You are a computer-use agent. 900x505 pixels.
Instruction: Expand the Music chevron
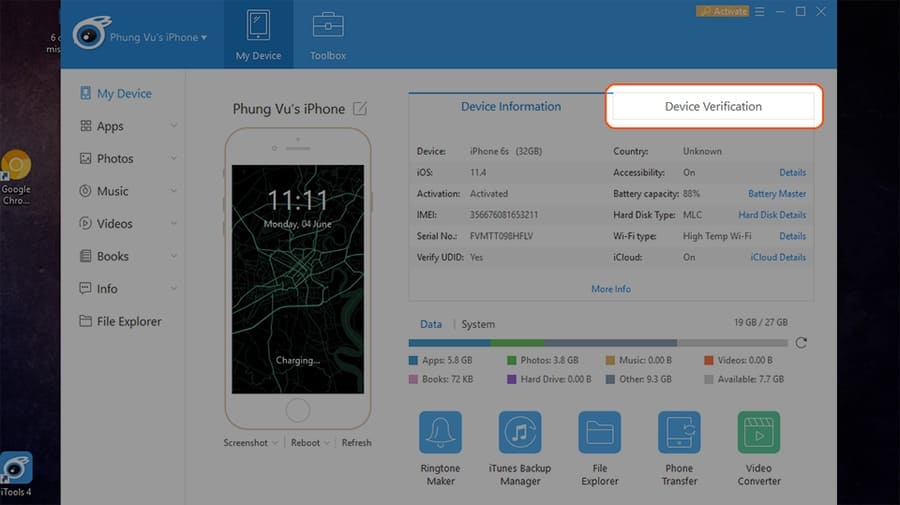[173, 191]
